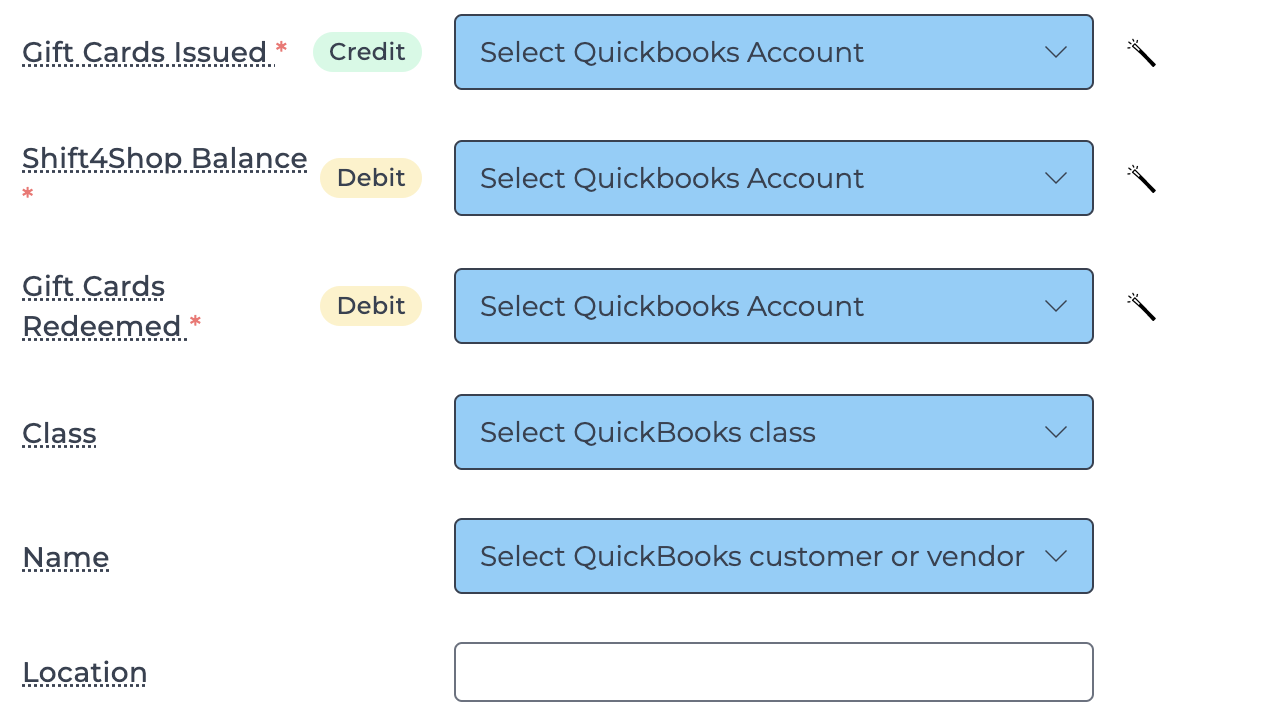This screenshot has height=712, width=1262.
Task: Click the Debit badge for Gift Cards Redeemed
Action: (371, 306)
